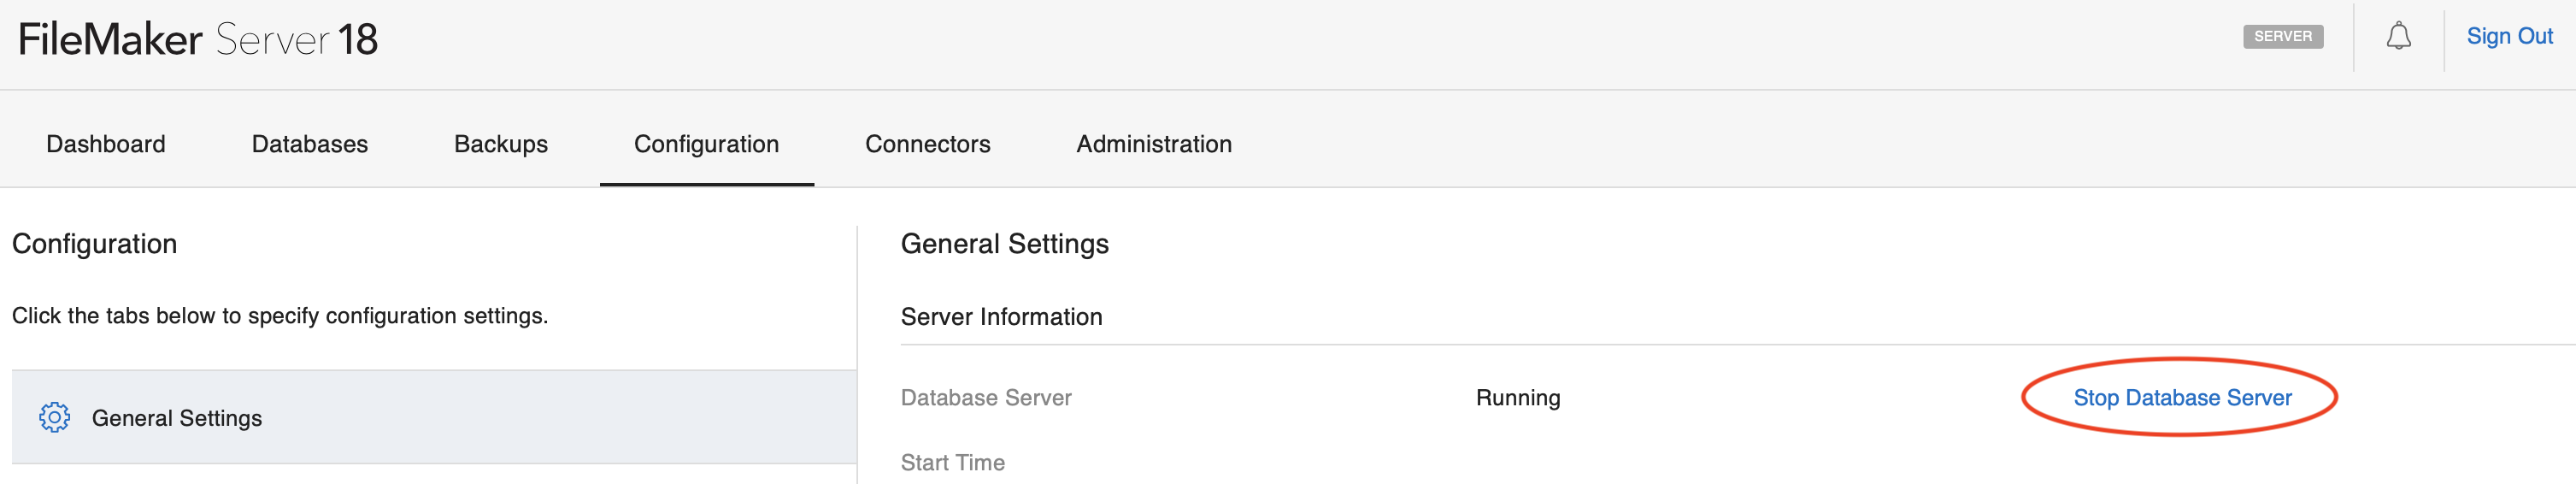Click the SERVER badge
The height and width of the screenshot is (484, 2576).
coord(2282,37)
